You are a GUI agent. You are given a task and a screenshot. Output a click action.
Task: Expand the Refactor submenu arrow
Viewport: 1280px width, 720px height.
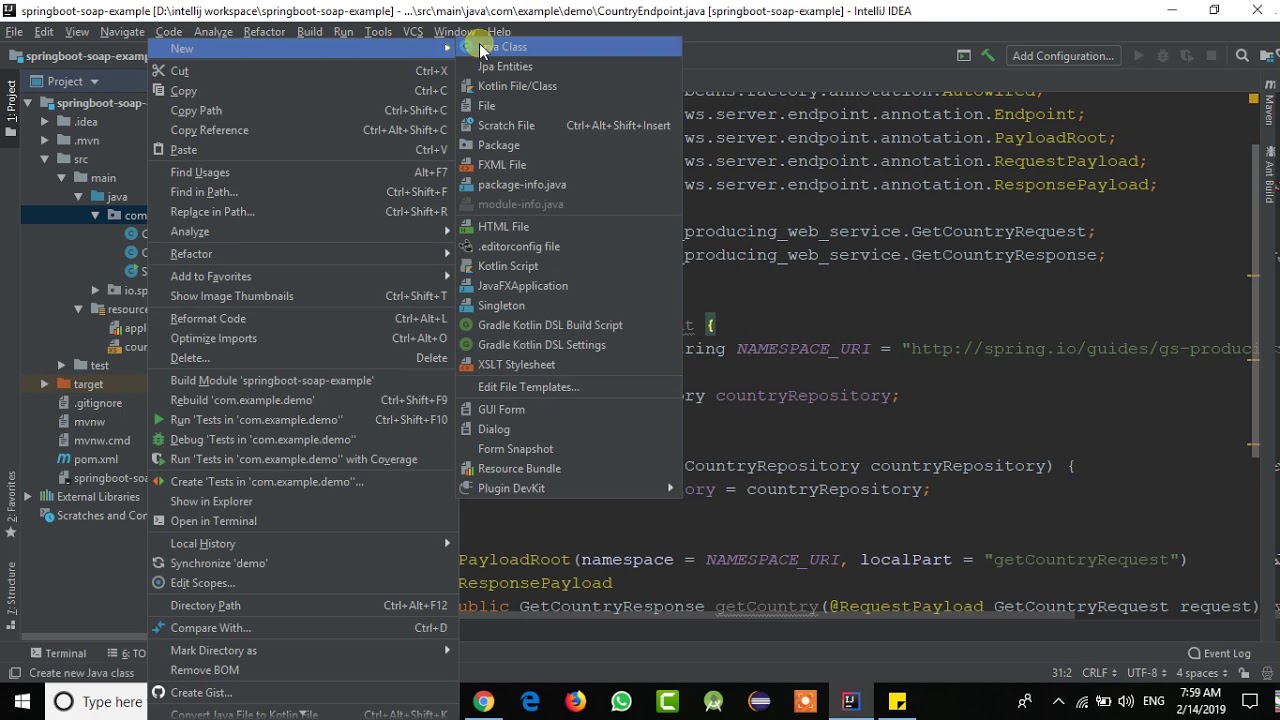pyautogui.click(x=447, y=254)
